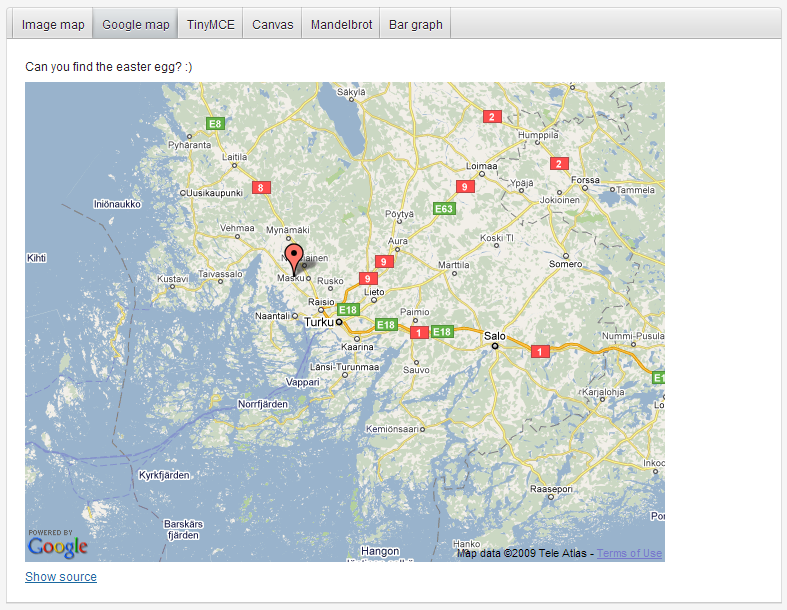787x610 pixels.
Task: Click the Sauvo label
Action: [416, 370]
